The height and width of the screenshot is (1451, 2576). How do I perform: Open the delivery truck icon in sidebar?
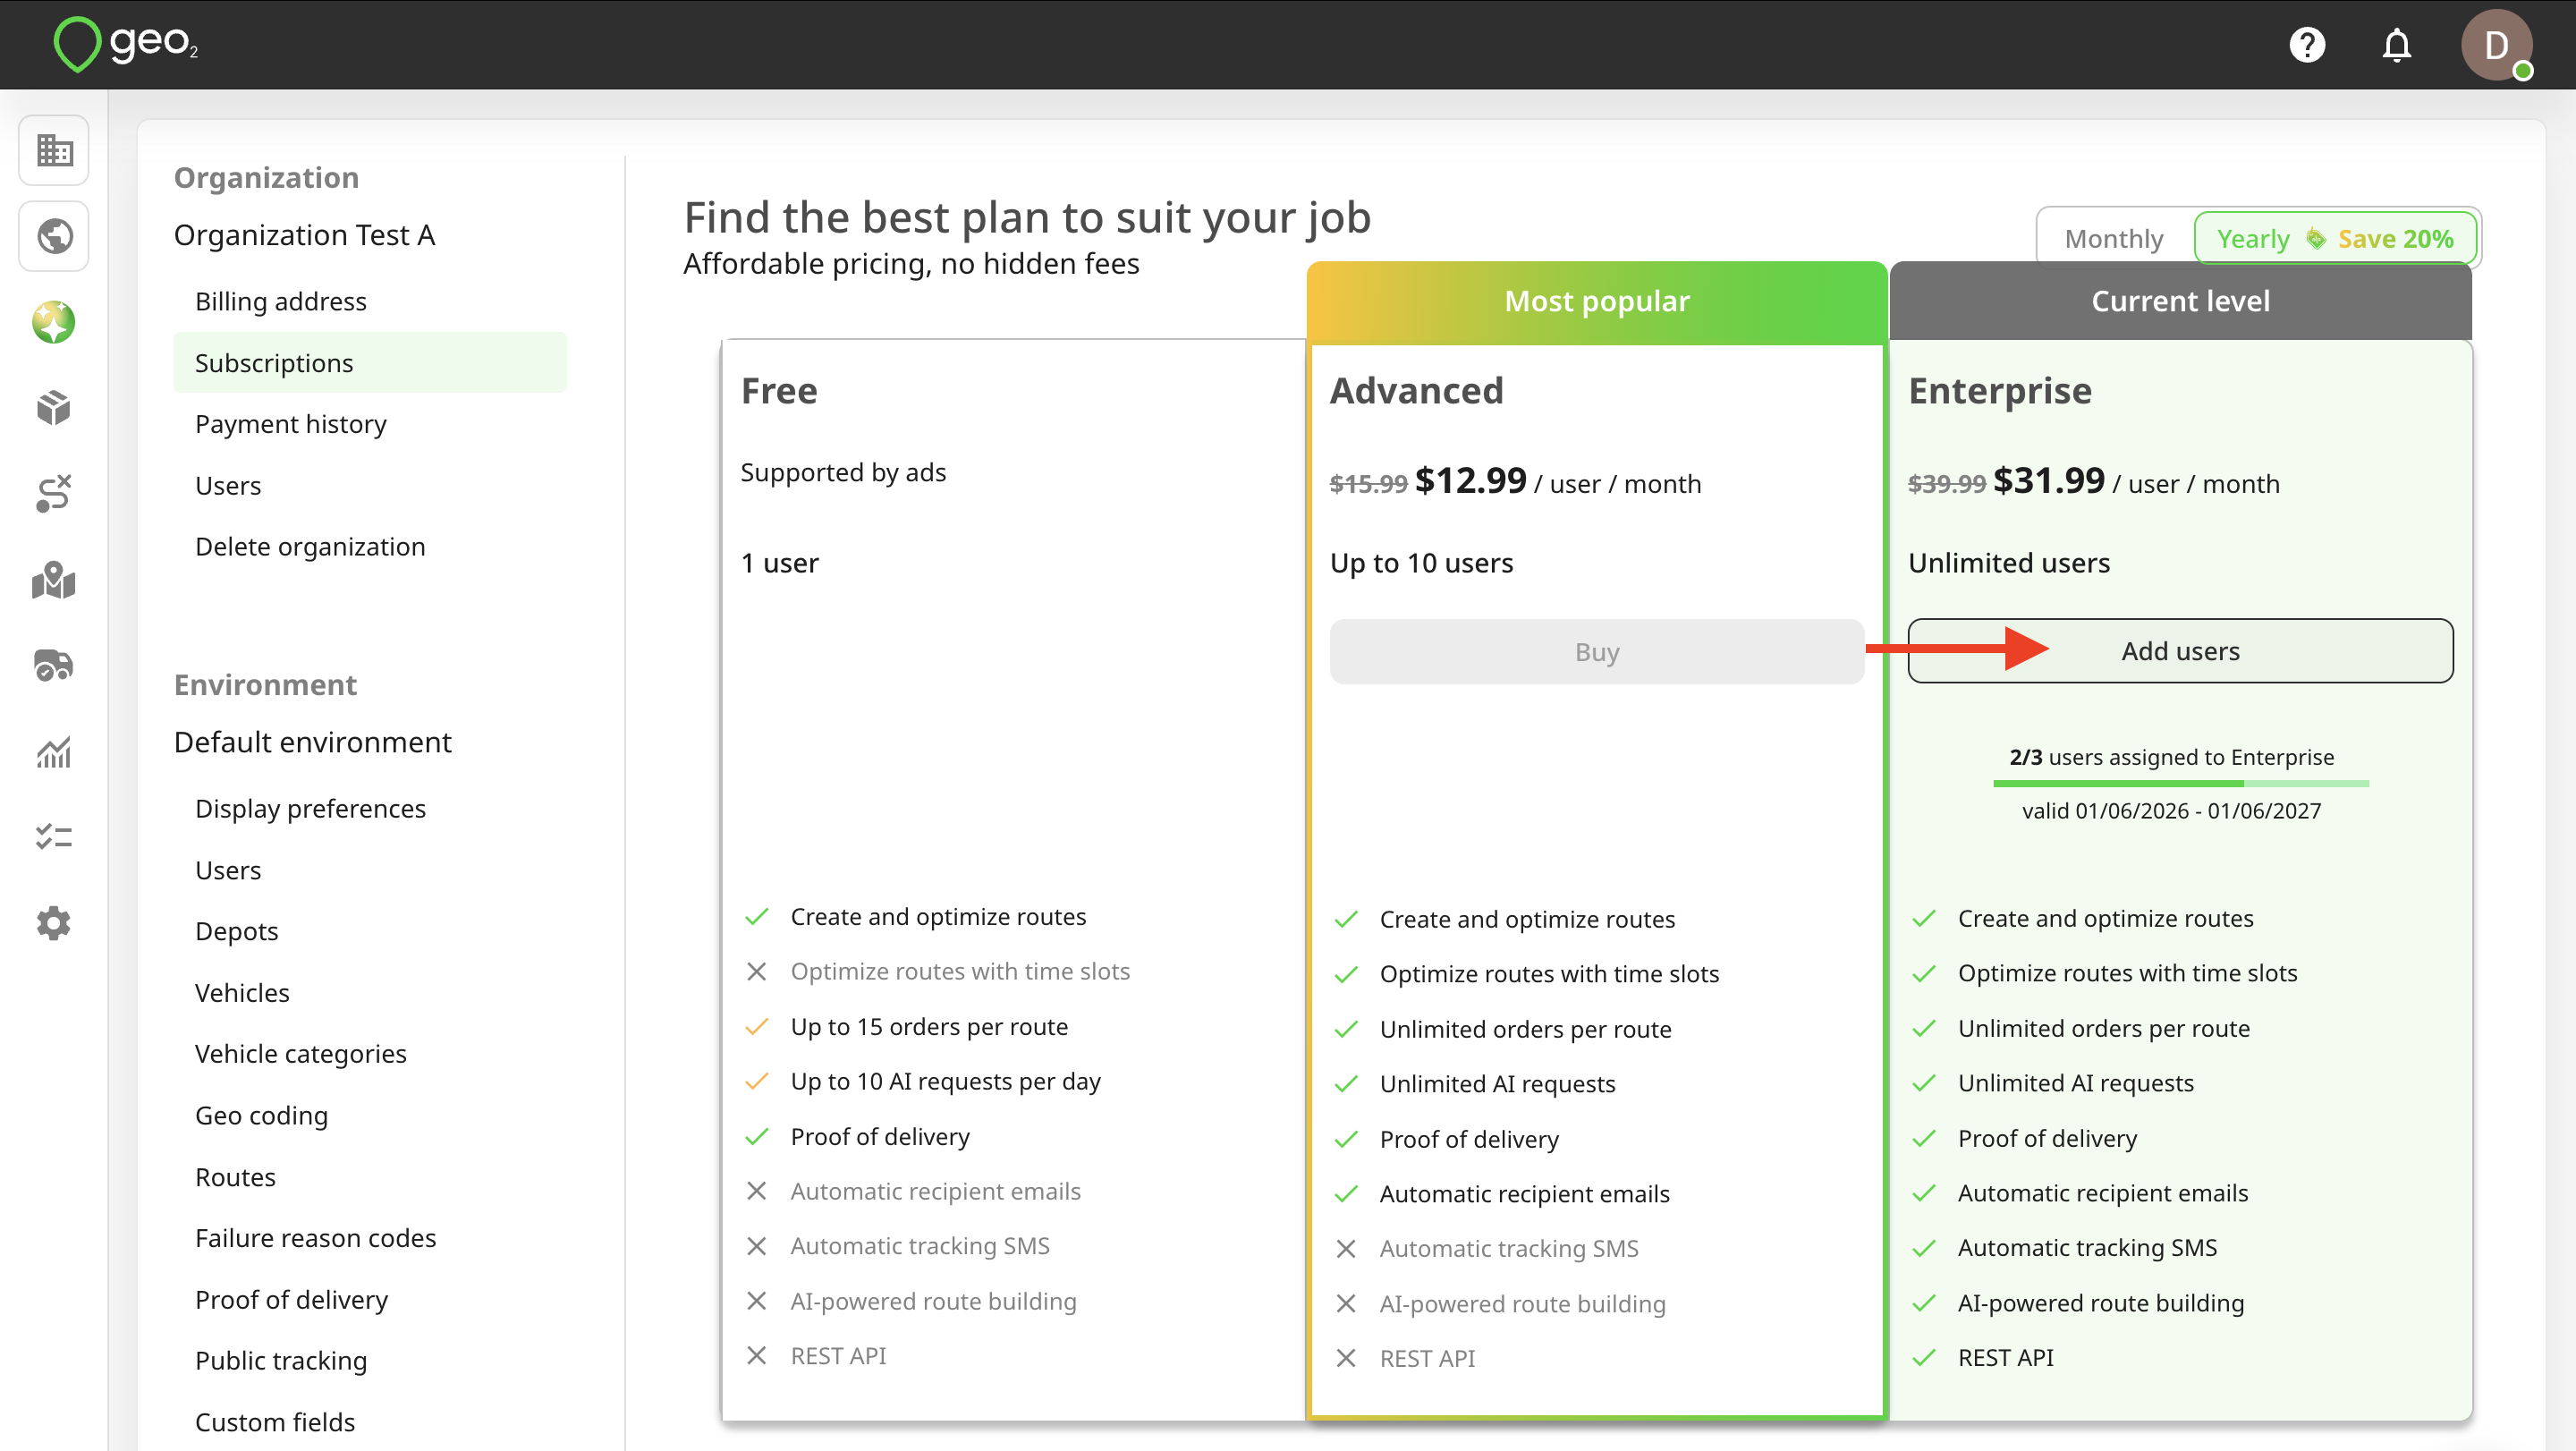pyautogui.click(x=54, y=665)
